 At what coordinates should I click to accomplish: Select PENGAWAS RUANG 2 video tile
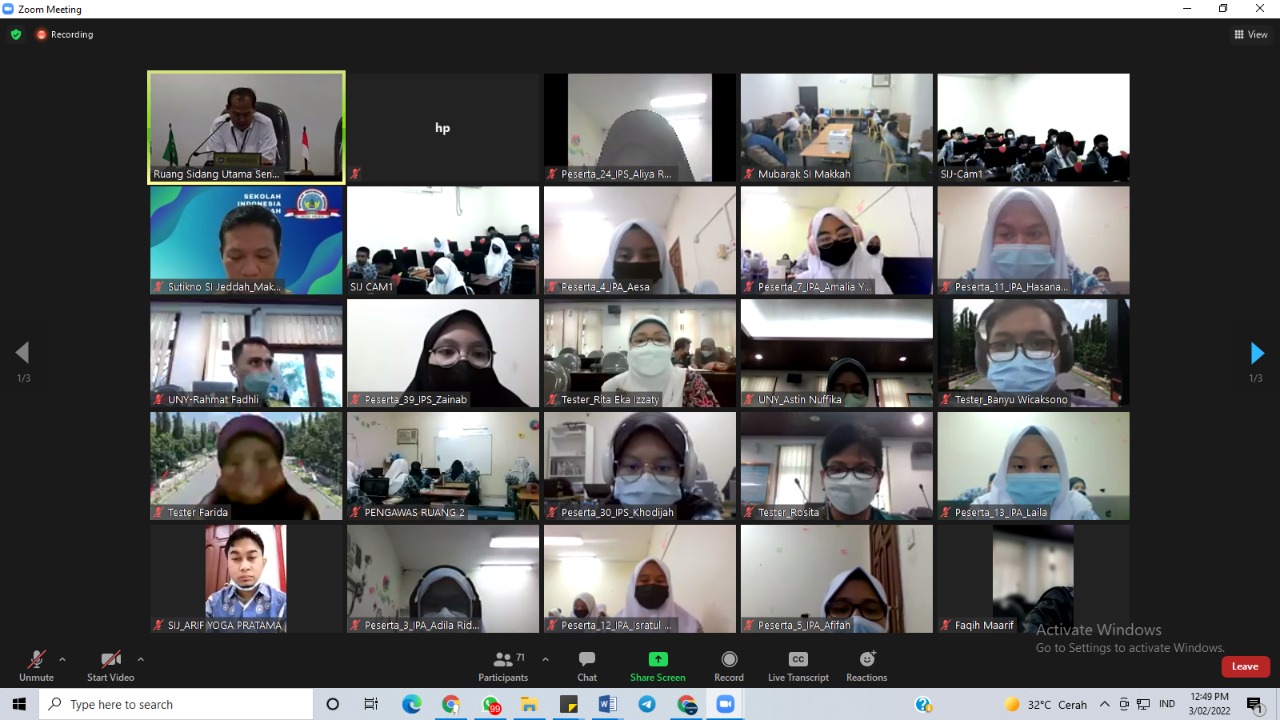(x=442, y=466)
